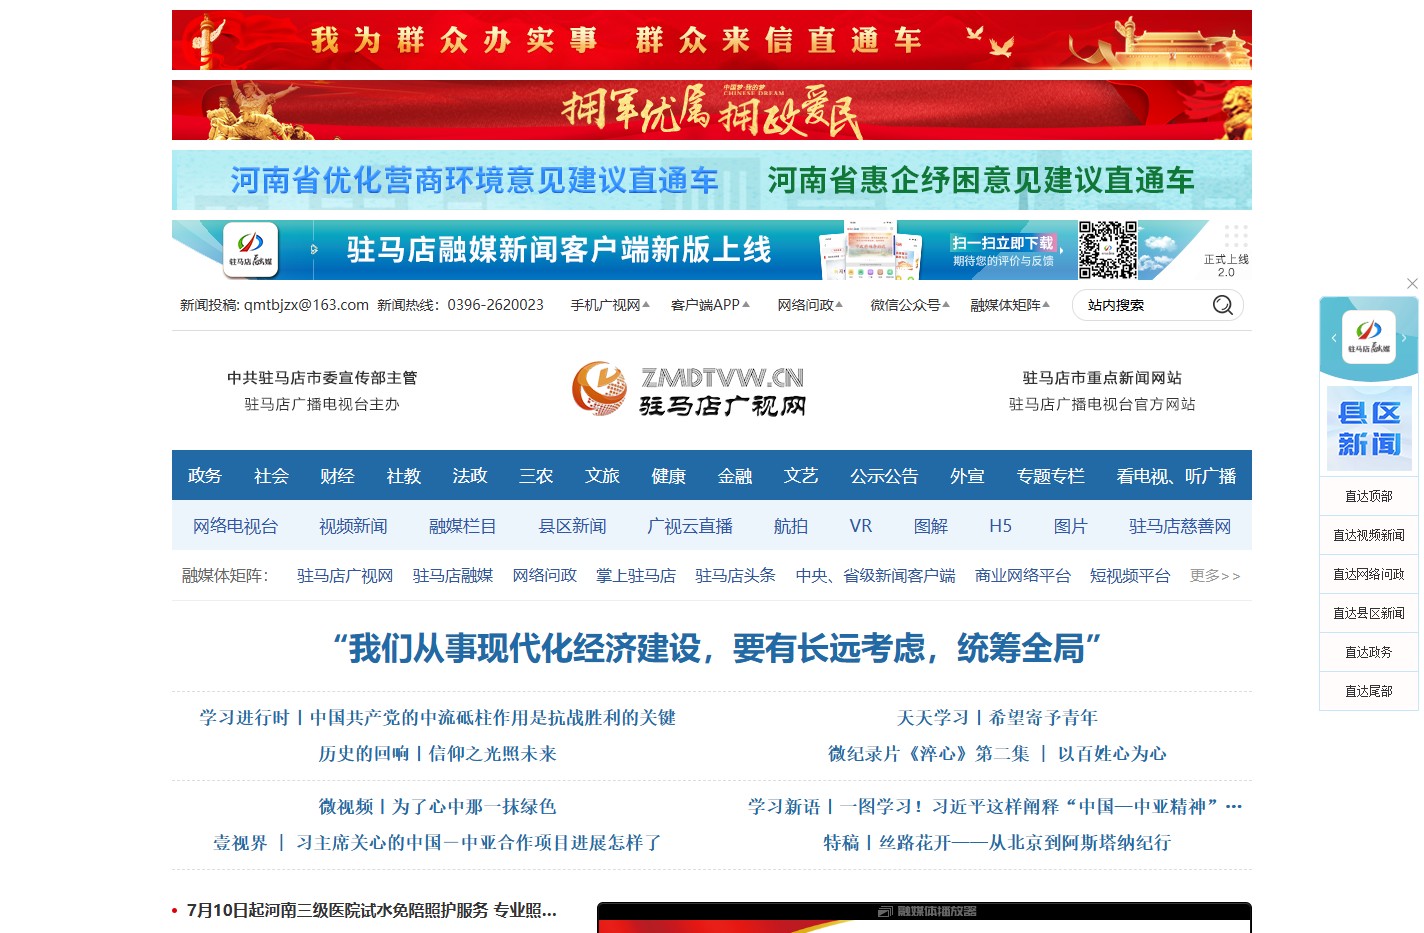The image size is (1424, 933).
Task: Open the 金融 navigation tab
Action: [x=735, y=476]
